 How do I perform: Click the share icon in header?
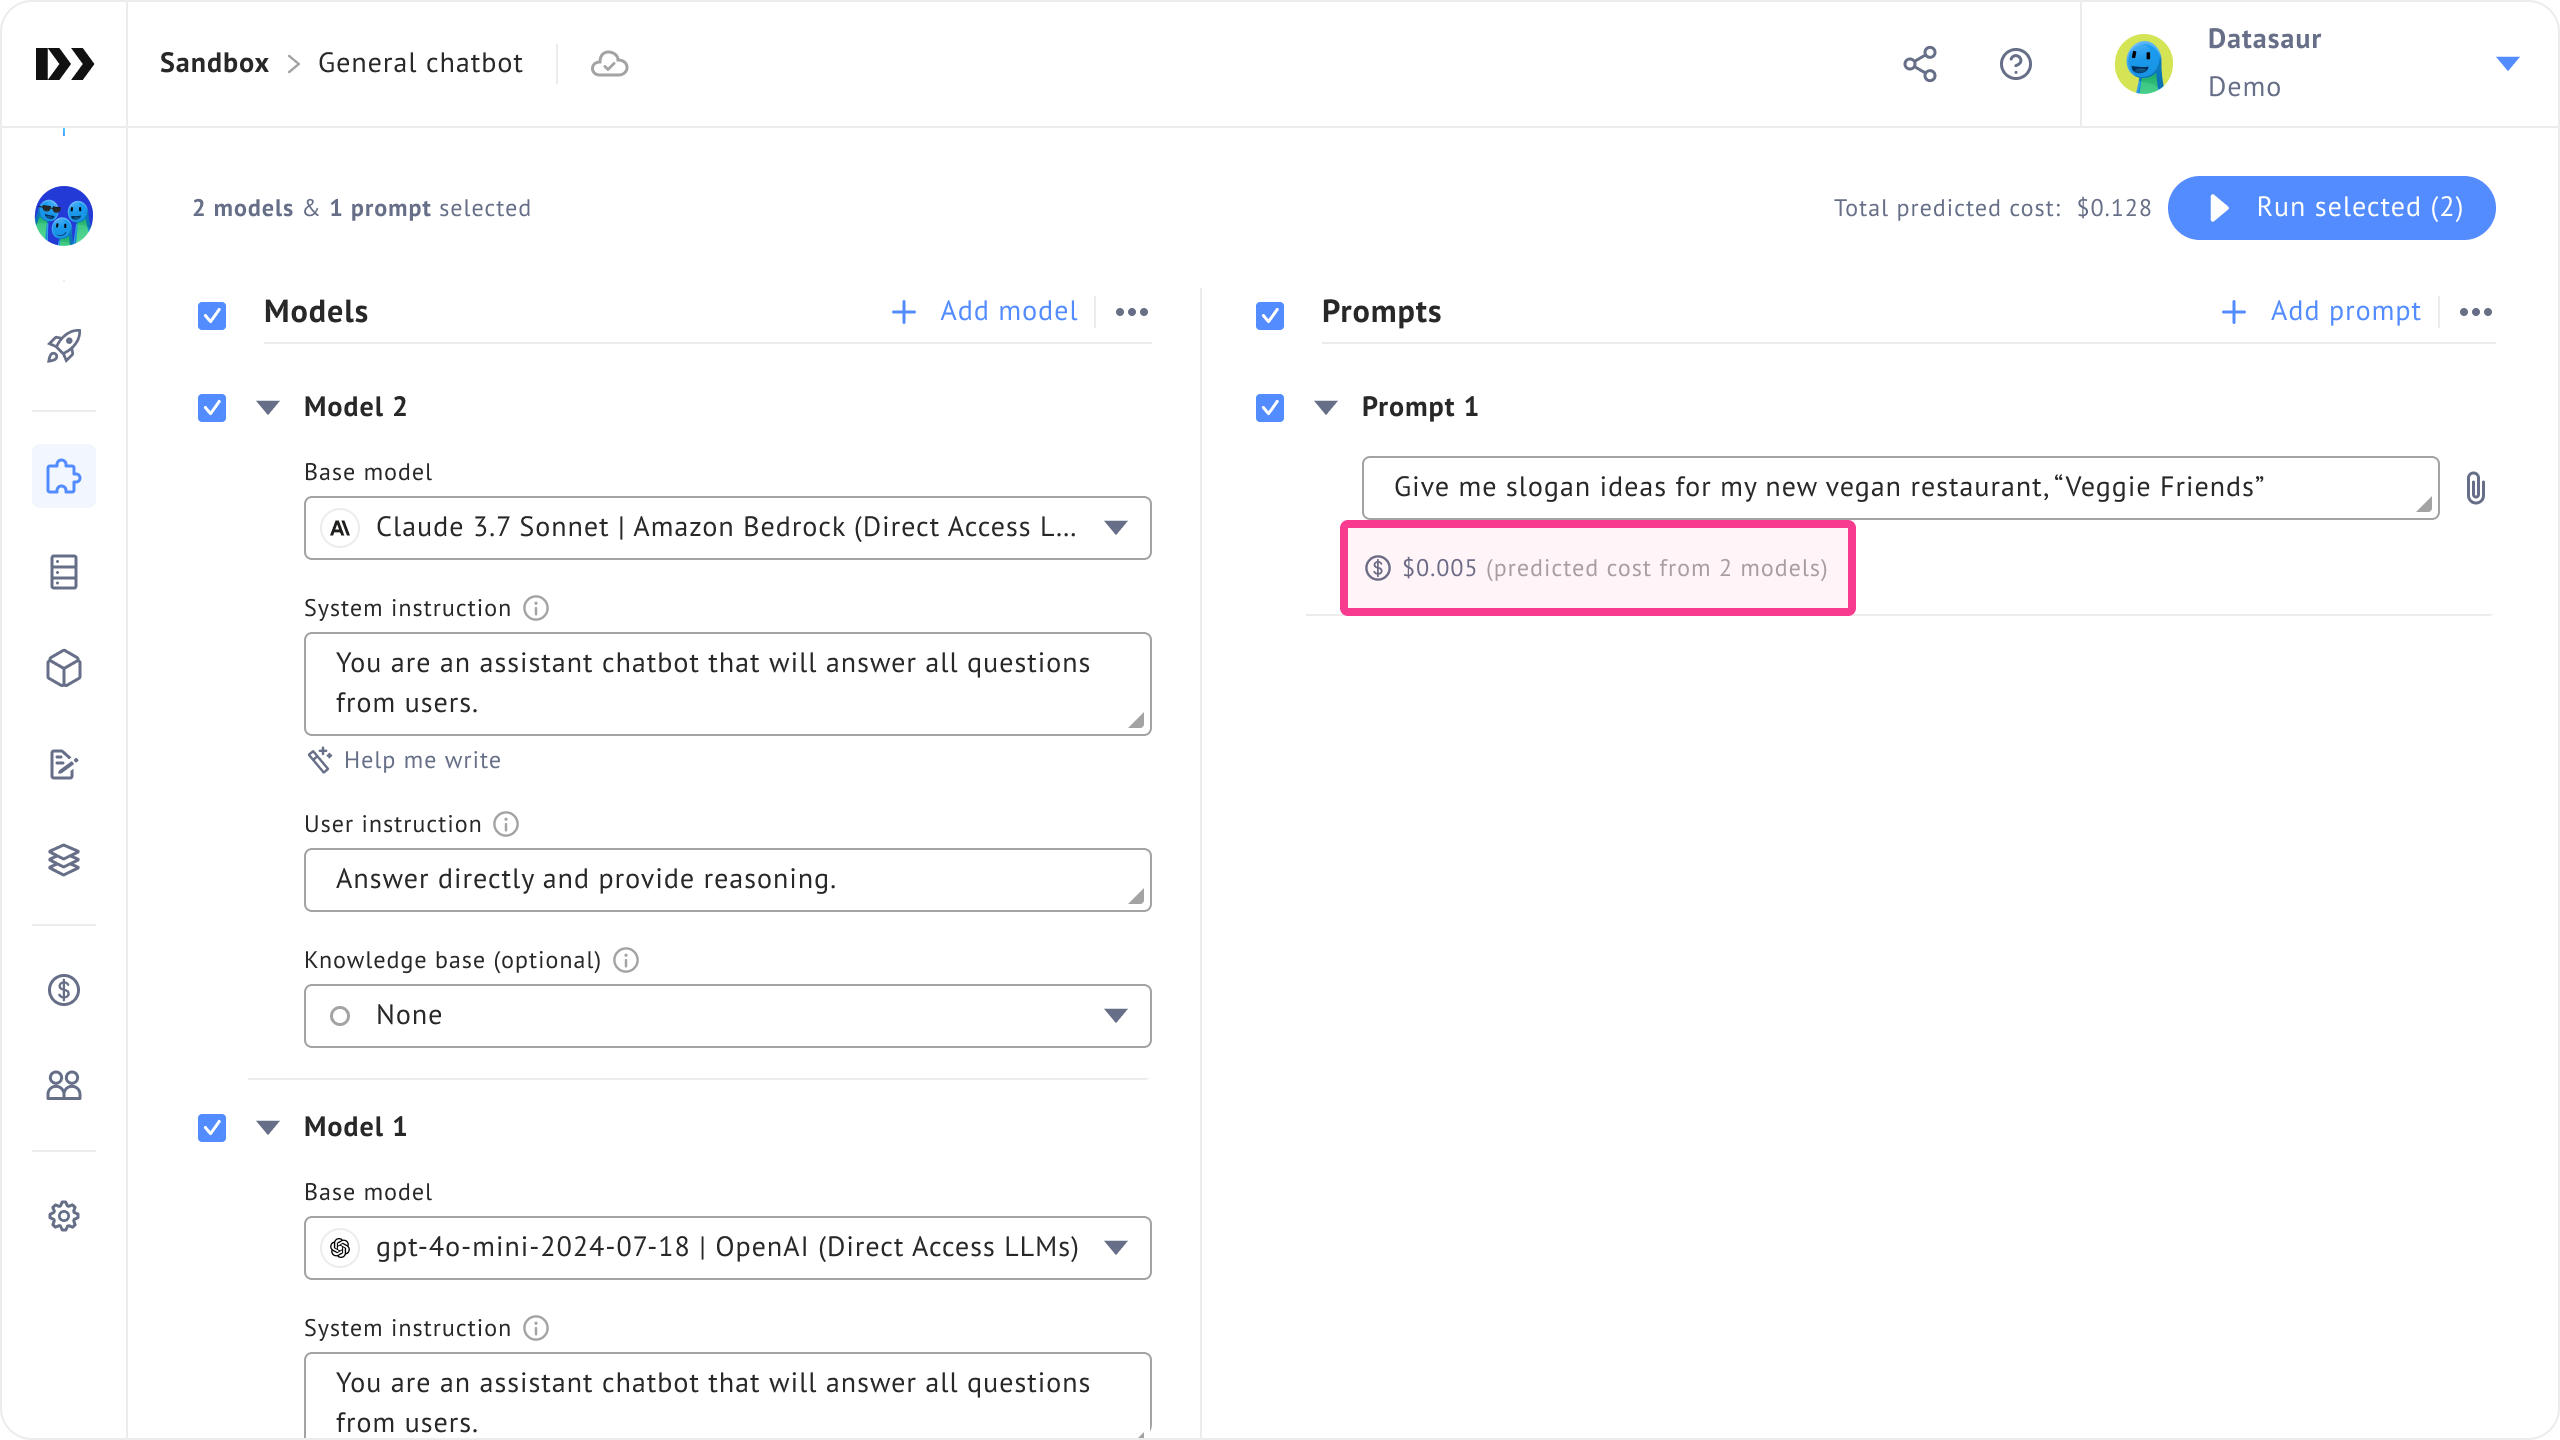(x=1919, y=64)
